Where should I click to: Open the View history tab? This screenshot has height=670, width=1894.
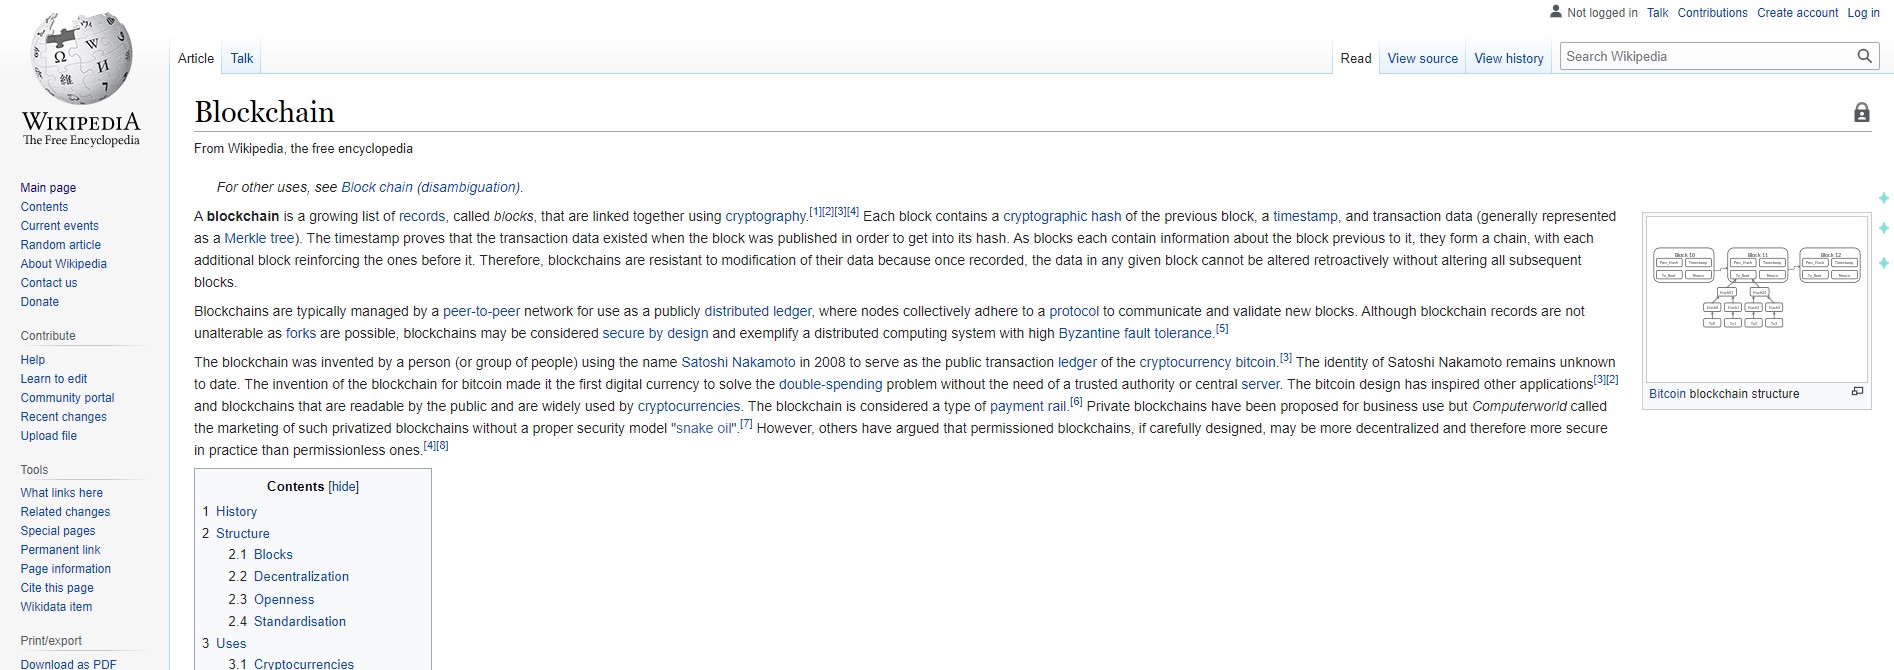pos(1508,58)
